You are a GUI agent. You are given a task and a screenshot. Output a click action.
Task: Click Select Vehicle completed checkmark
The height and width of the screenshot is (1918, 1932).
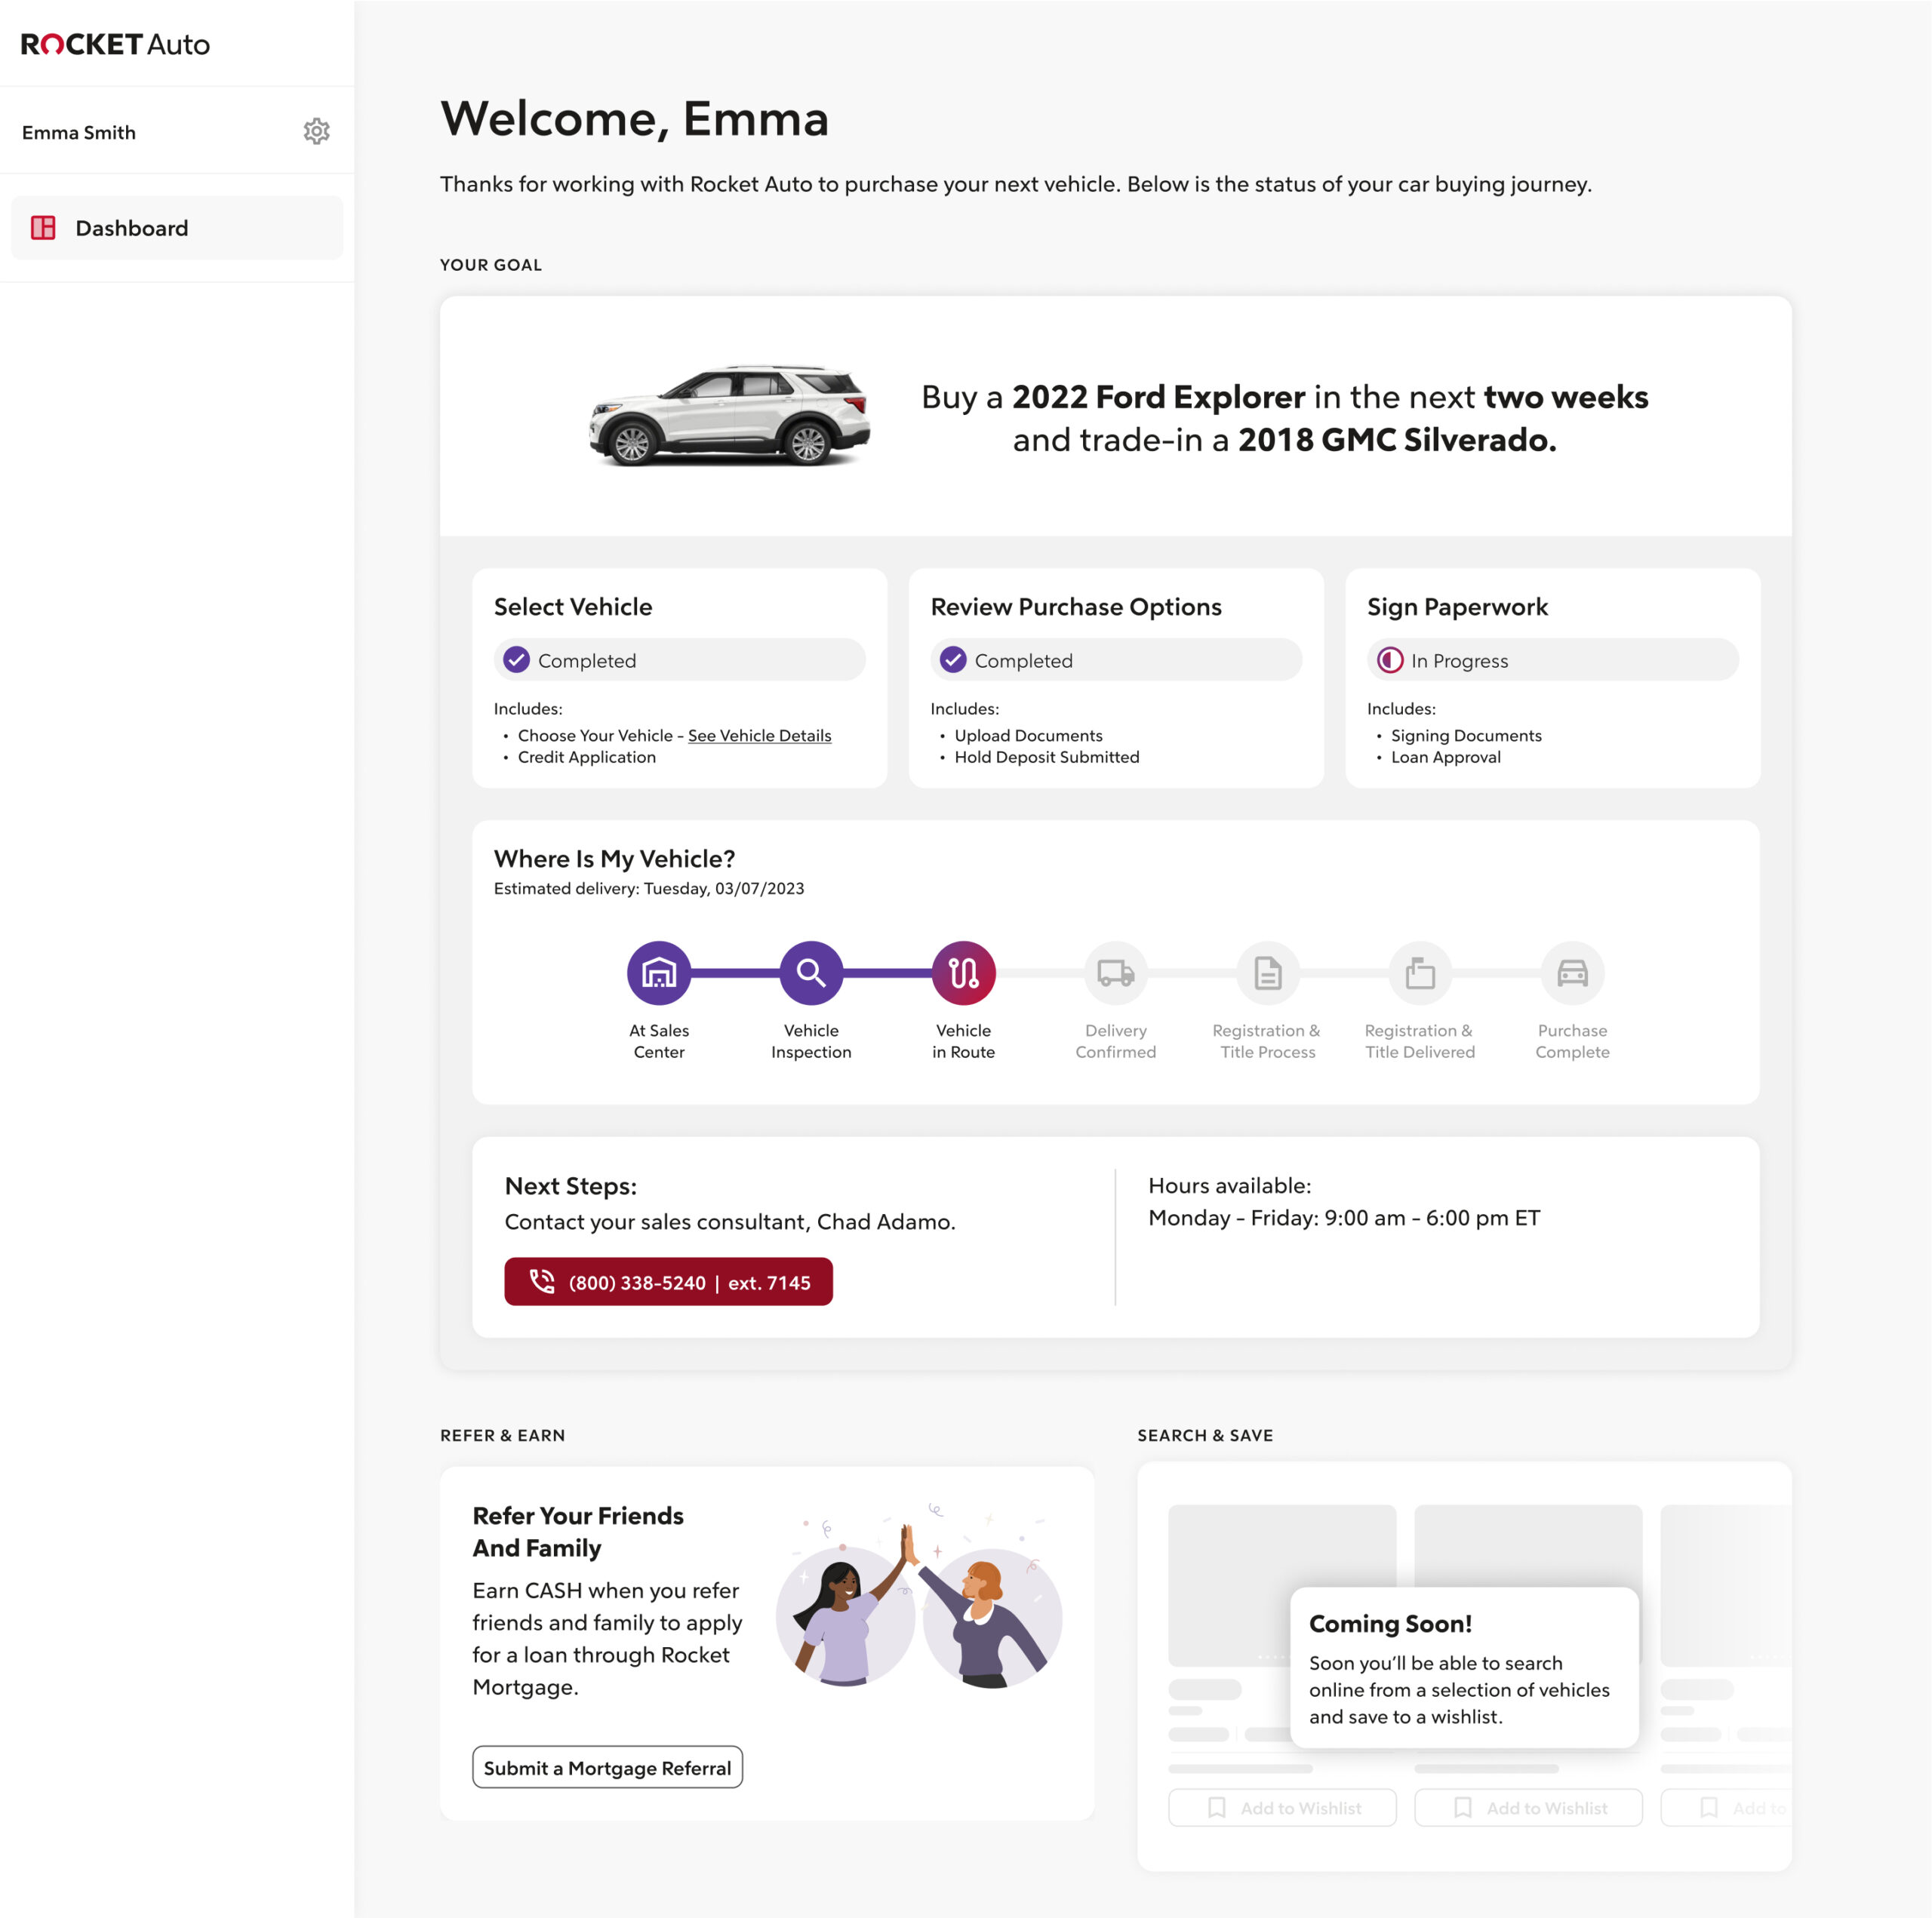(x=516, y=660)
